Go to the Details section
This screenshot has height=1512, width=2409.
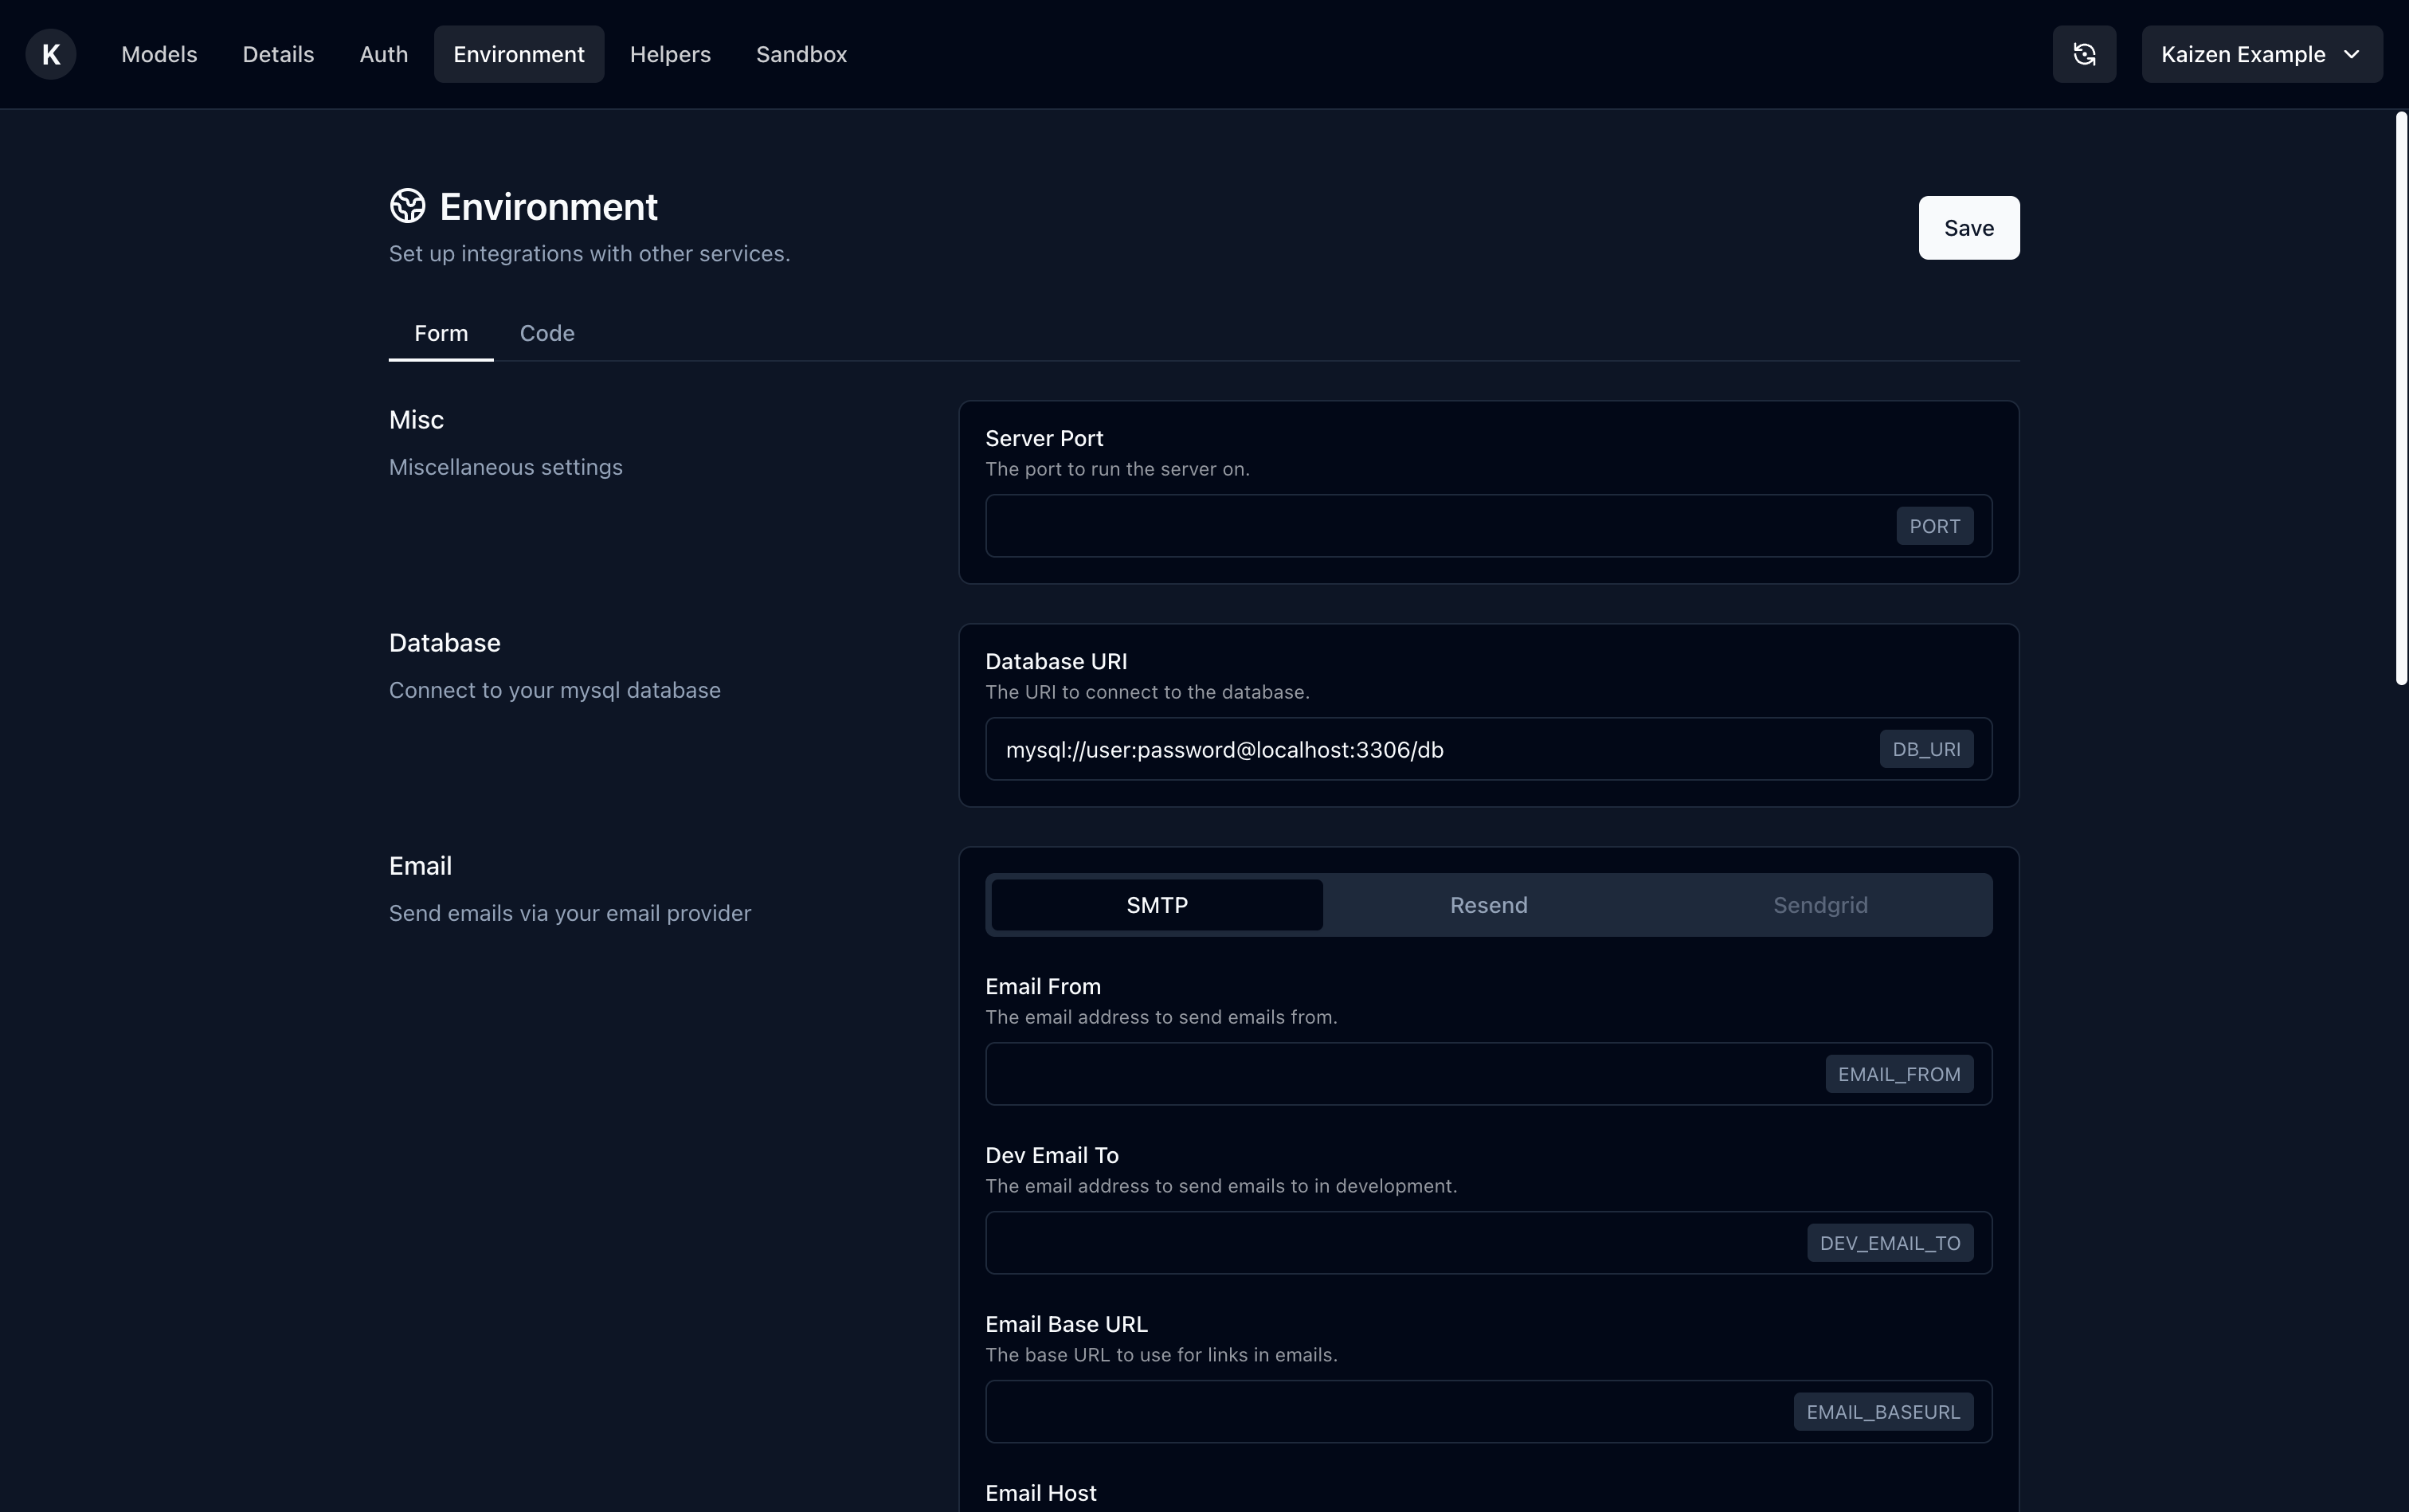coord(278,54)
